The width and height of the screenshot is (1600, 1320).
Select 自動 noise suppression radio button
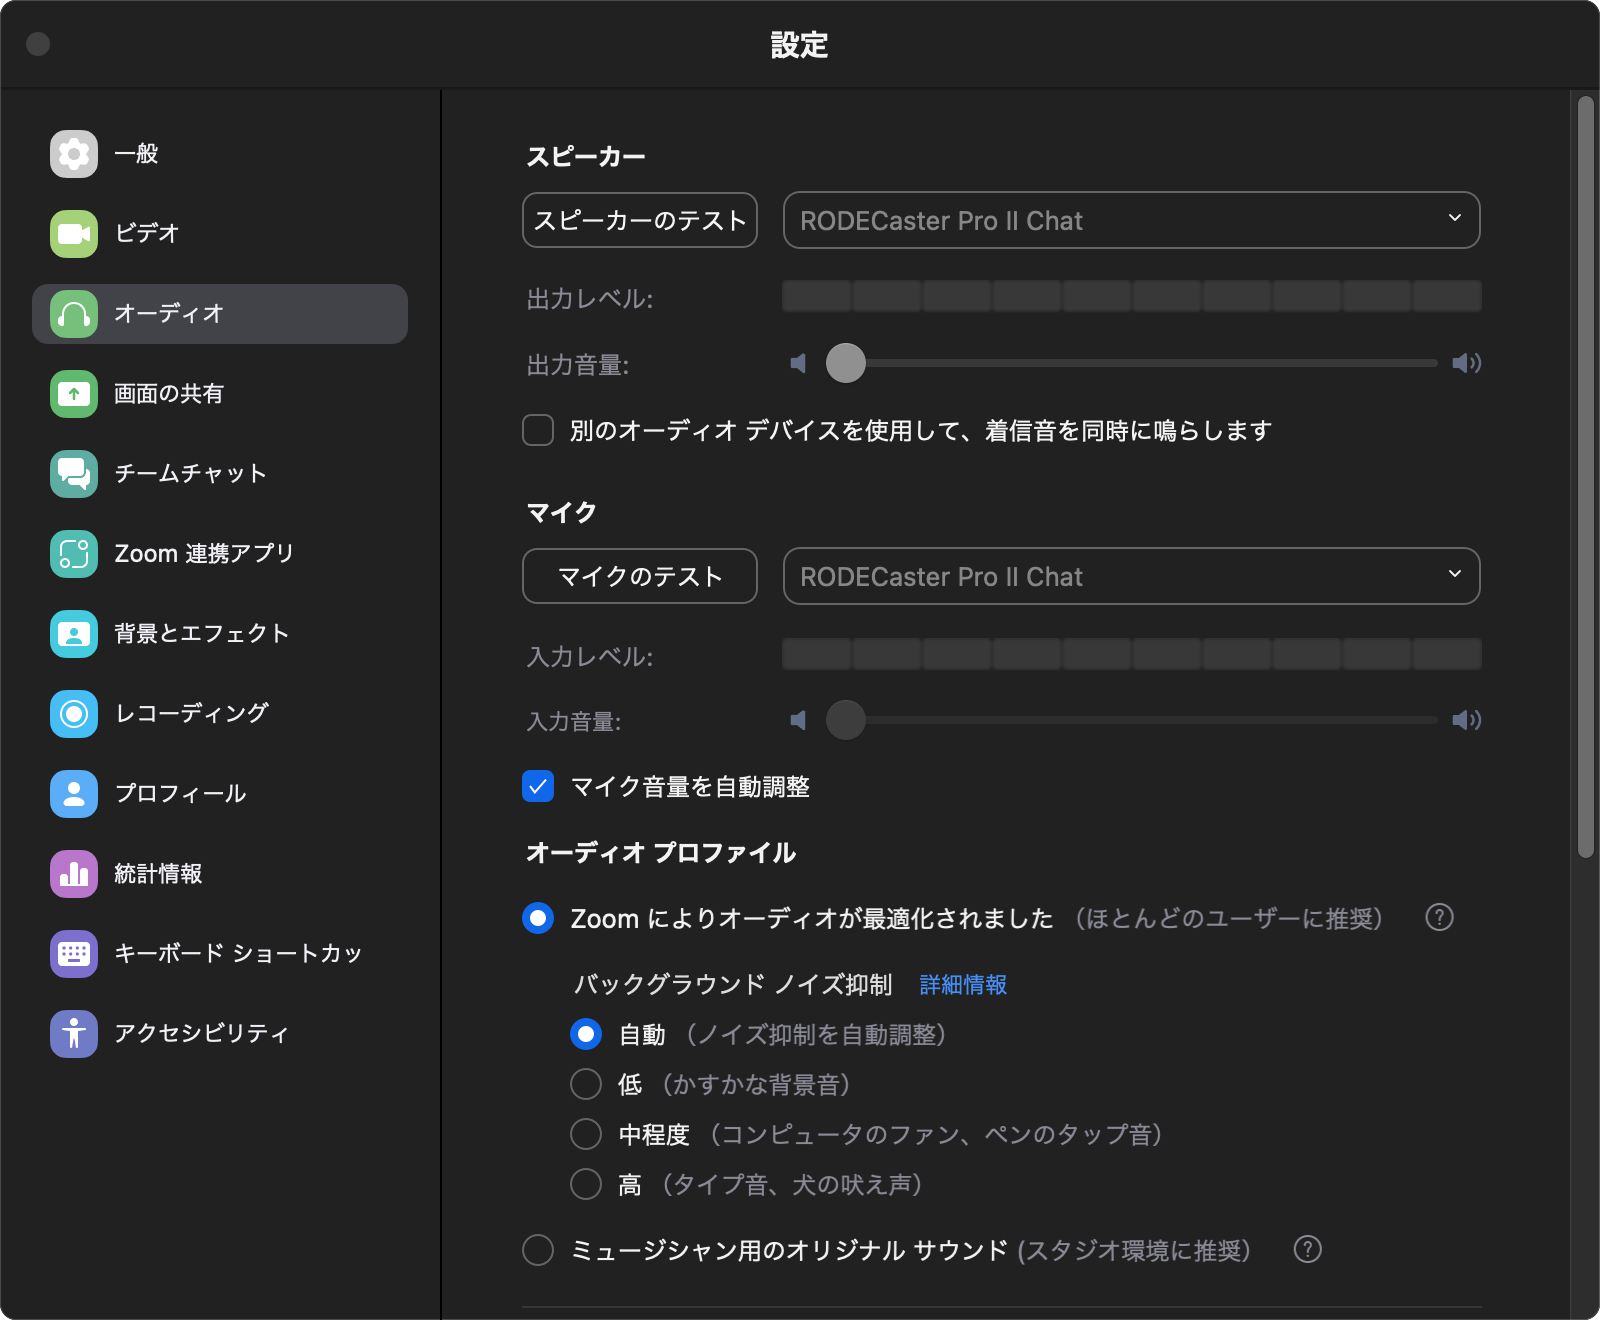586,1034
